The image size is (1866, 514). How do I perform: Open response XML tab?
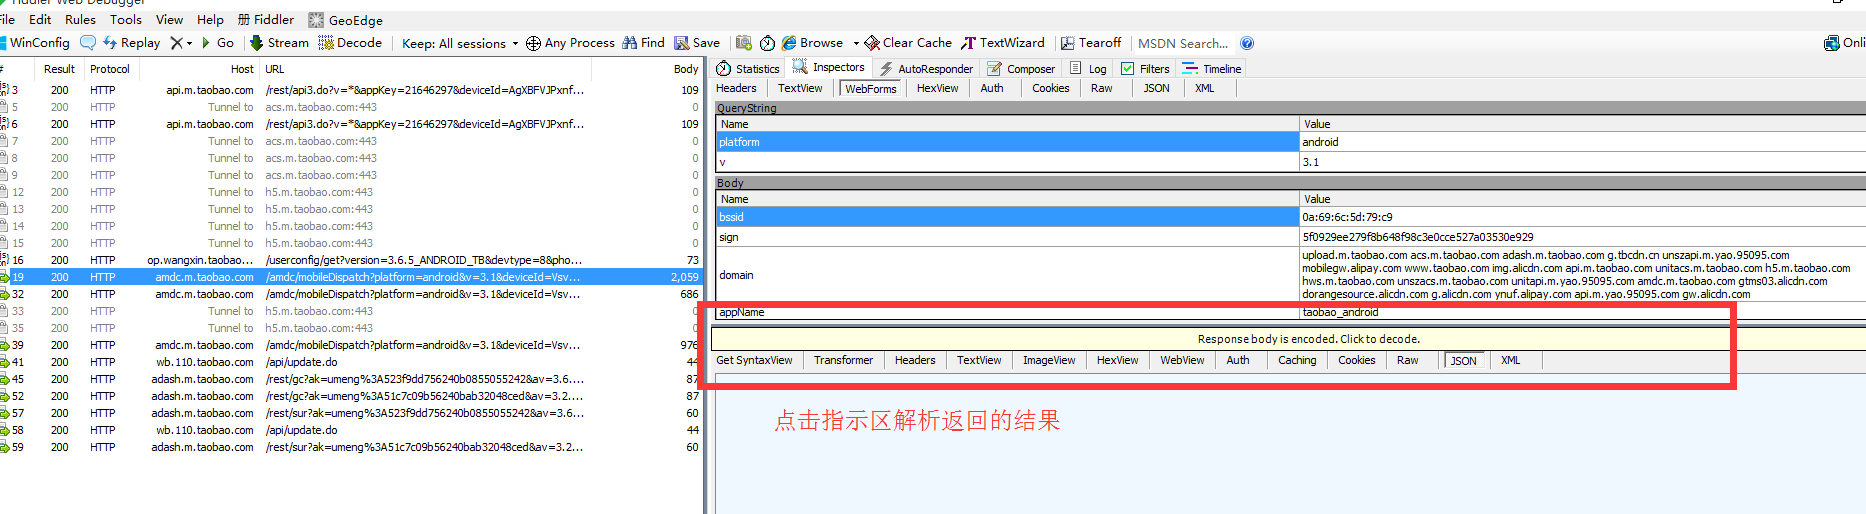point(1510,360)
